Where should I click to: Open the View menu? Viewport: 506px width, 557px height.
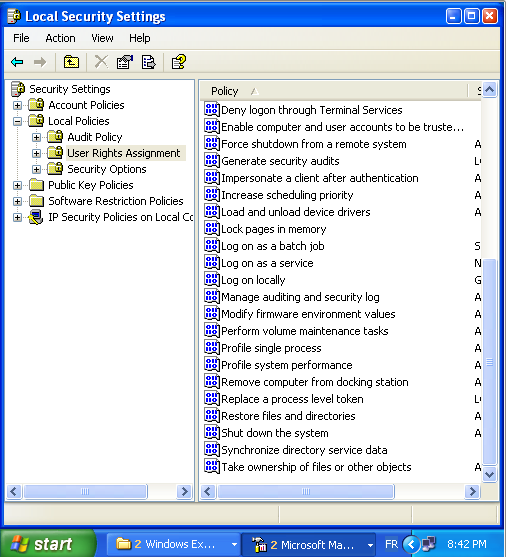click(x=102, y=38)
